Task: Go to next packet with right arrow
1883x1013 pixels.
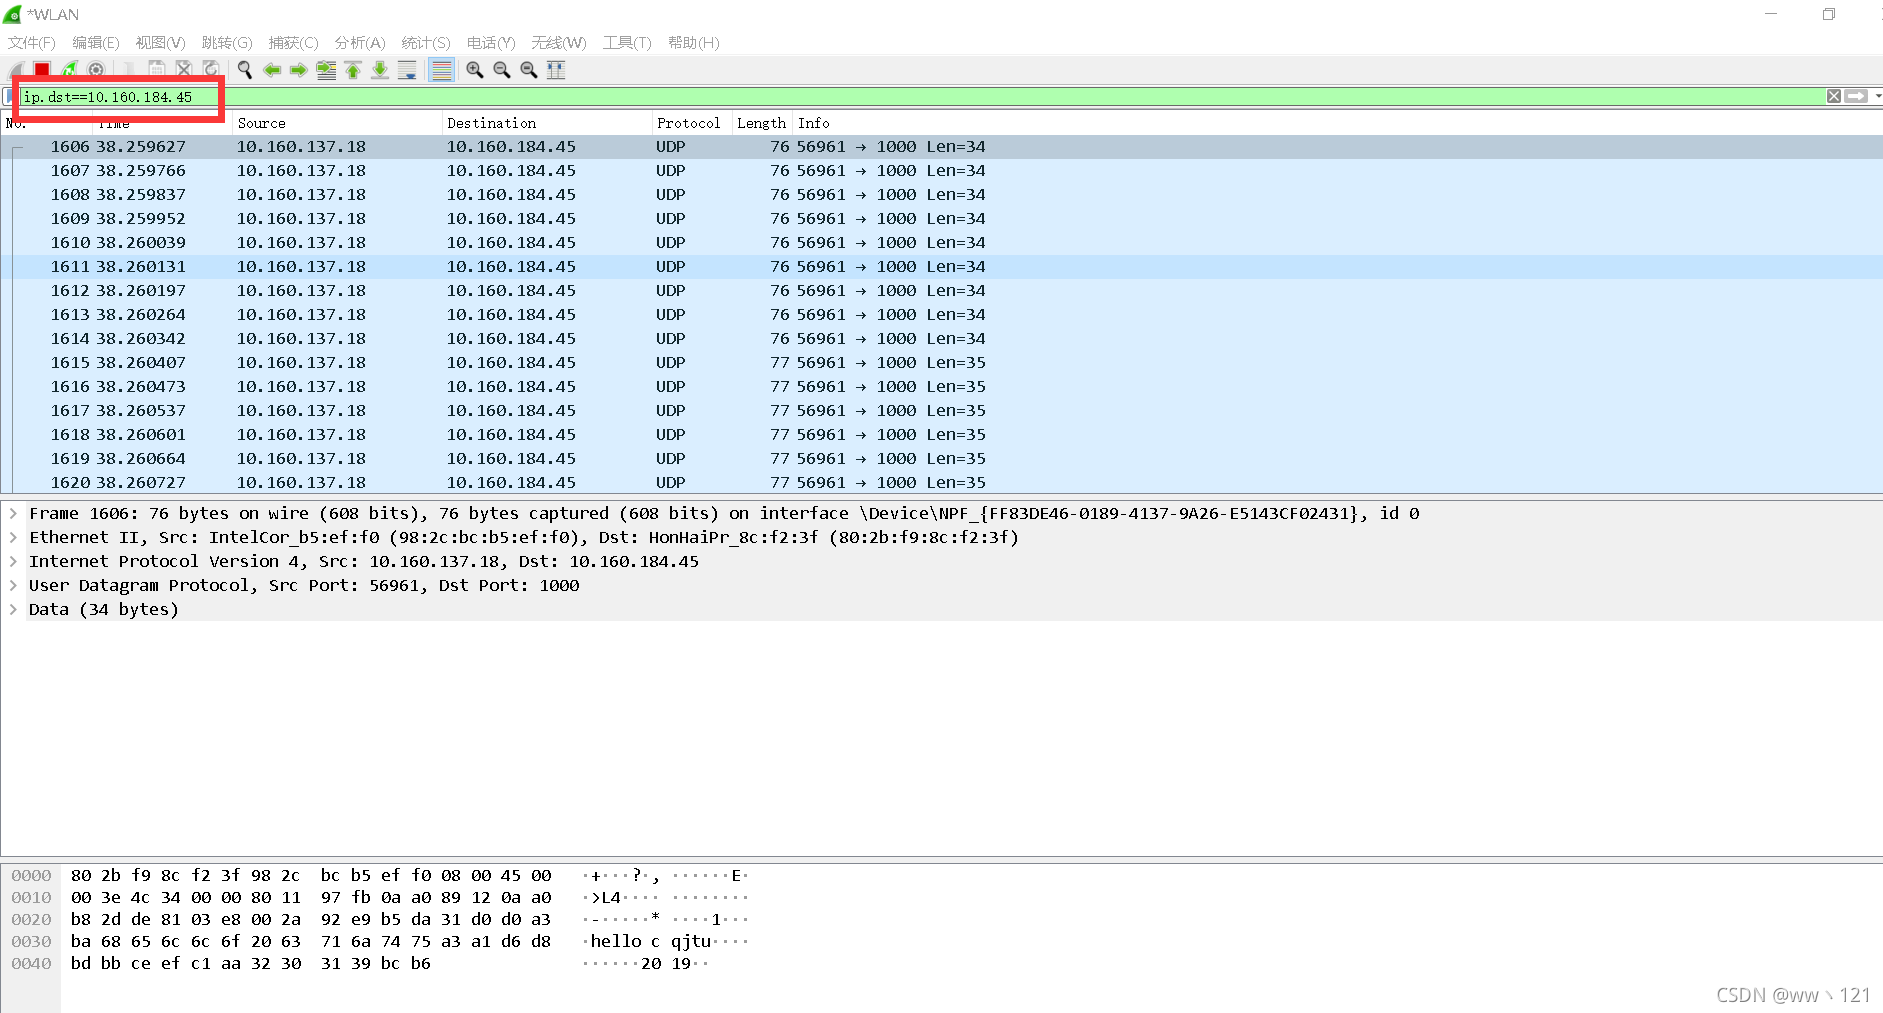Action: (298, 69)
